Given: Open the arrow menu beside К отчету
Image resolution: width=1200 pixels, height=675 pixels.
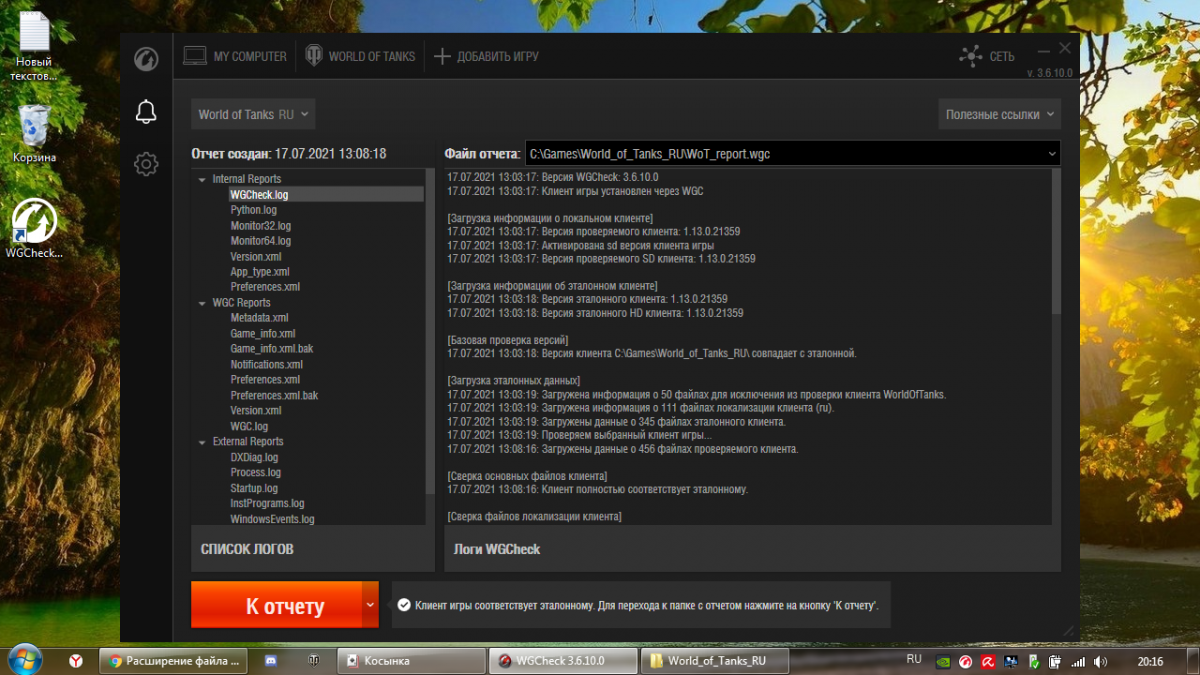Looking at the screenshot, I should coord(370,605).
